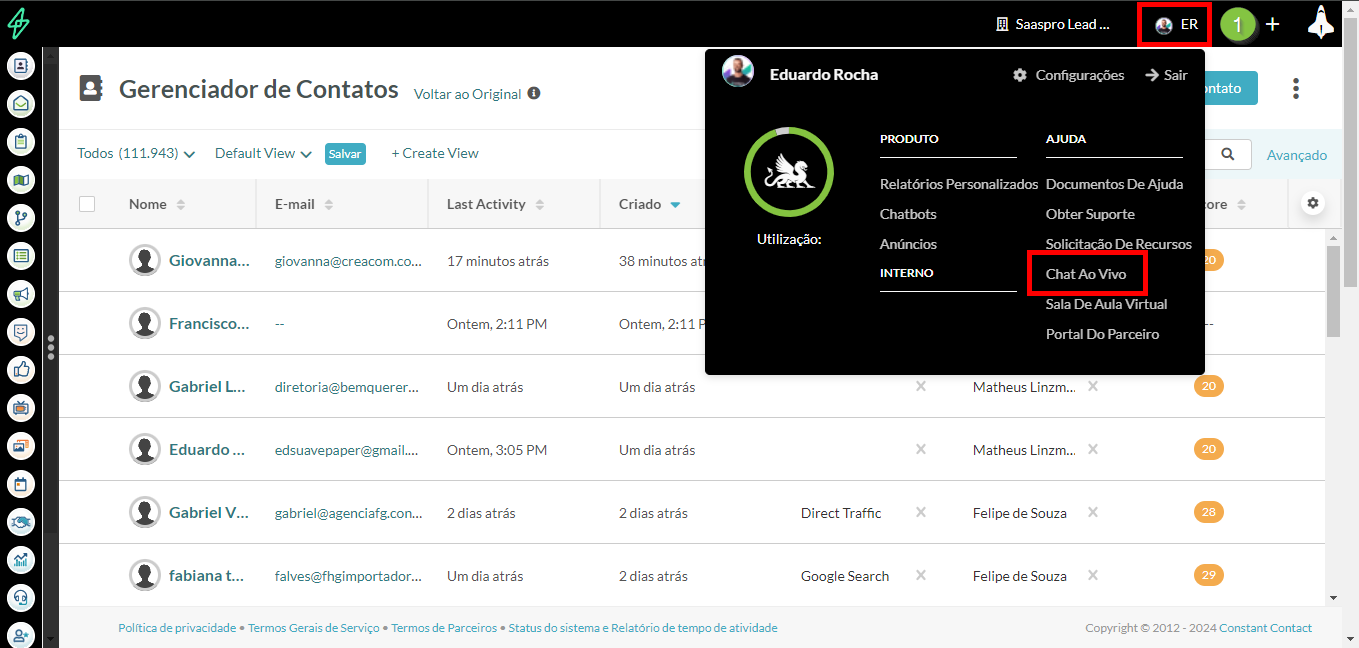Image resolution: width=1359 pixels, height=648 pixels.
Task: Open the three-dot more options menu
Action: pyautogui.click(x=1296, y=89)
